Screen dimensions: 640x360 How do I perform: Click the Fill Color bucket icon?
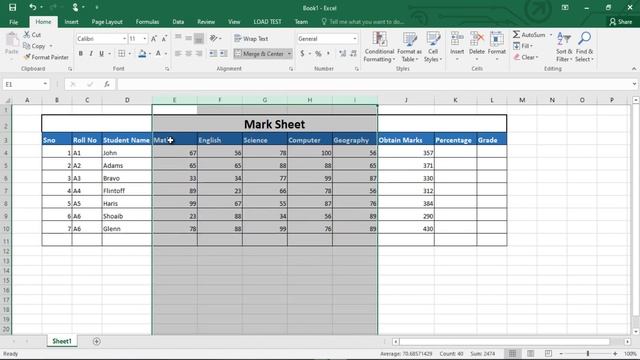coord(142,53)
